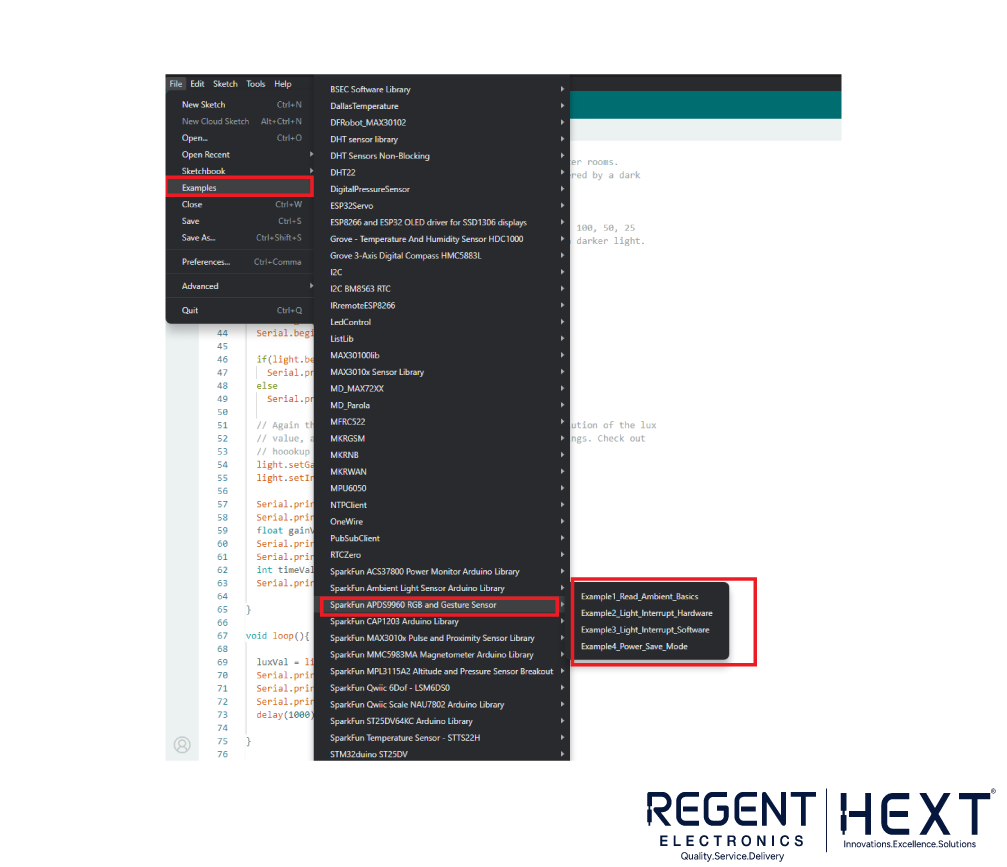Open the File menu
The image size is (1007, 867).
[x=176, y=84]
